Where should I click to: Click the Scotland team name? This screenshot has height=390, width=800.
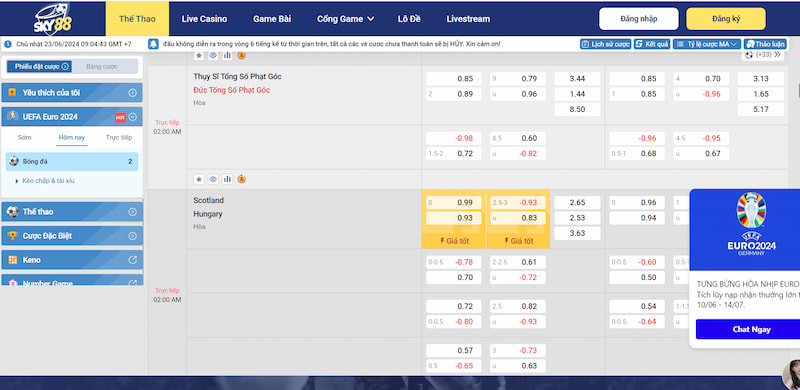tap(208, 200)
